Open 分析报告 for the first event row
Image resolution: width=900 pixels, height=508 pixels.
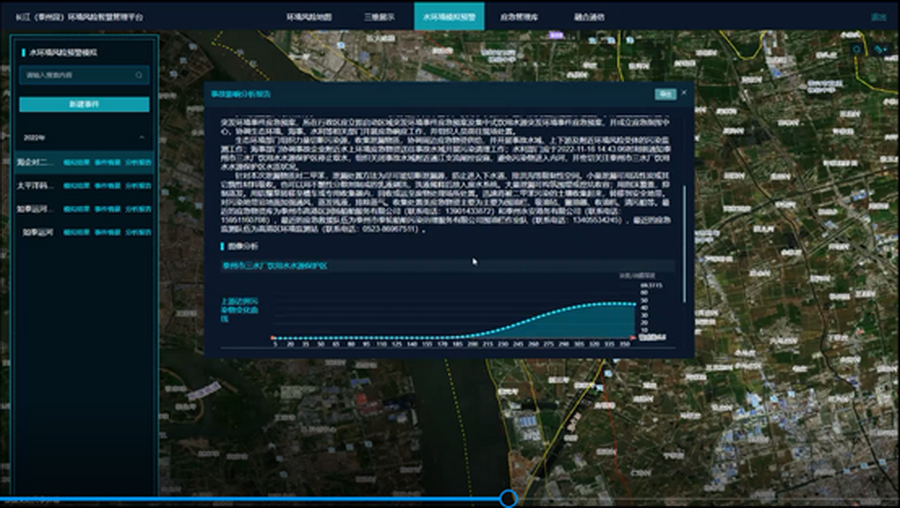pyautogui.click(x=139, y=160)
